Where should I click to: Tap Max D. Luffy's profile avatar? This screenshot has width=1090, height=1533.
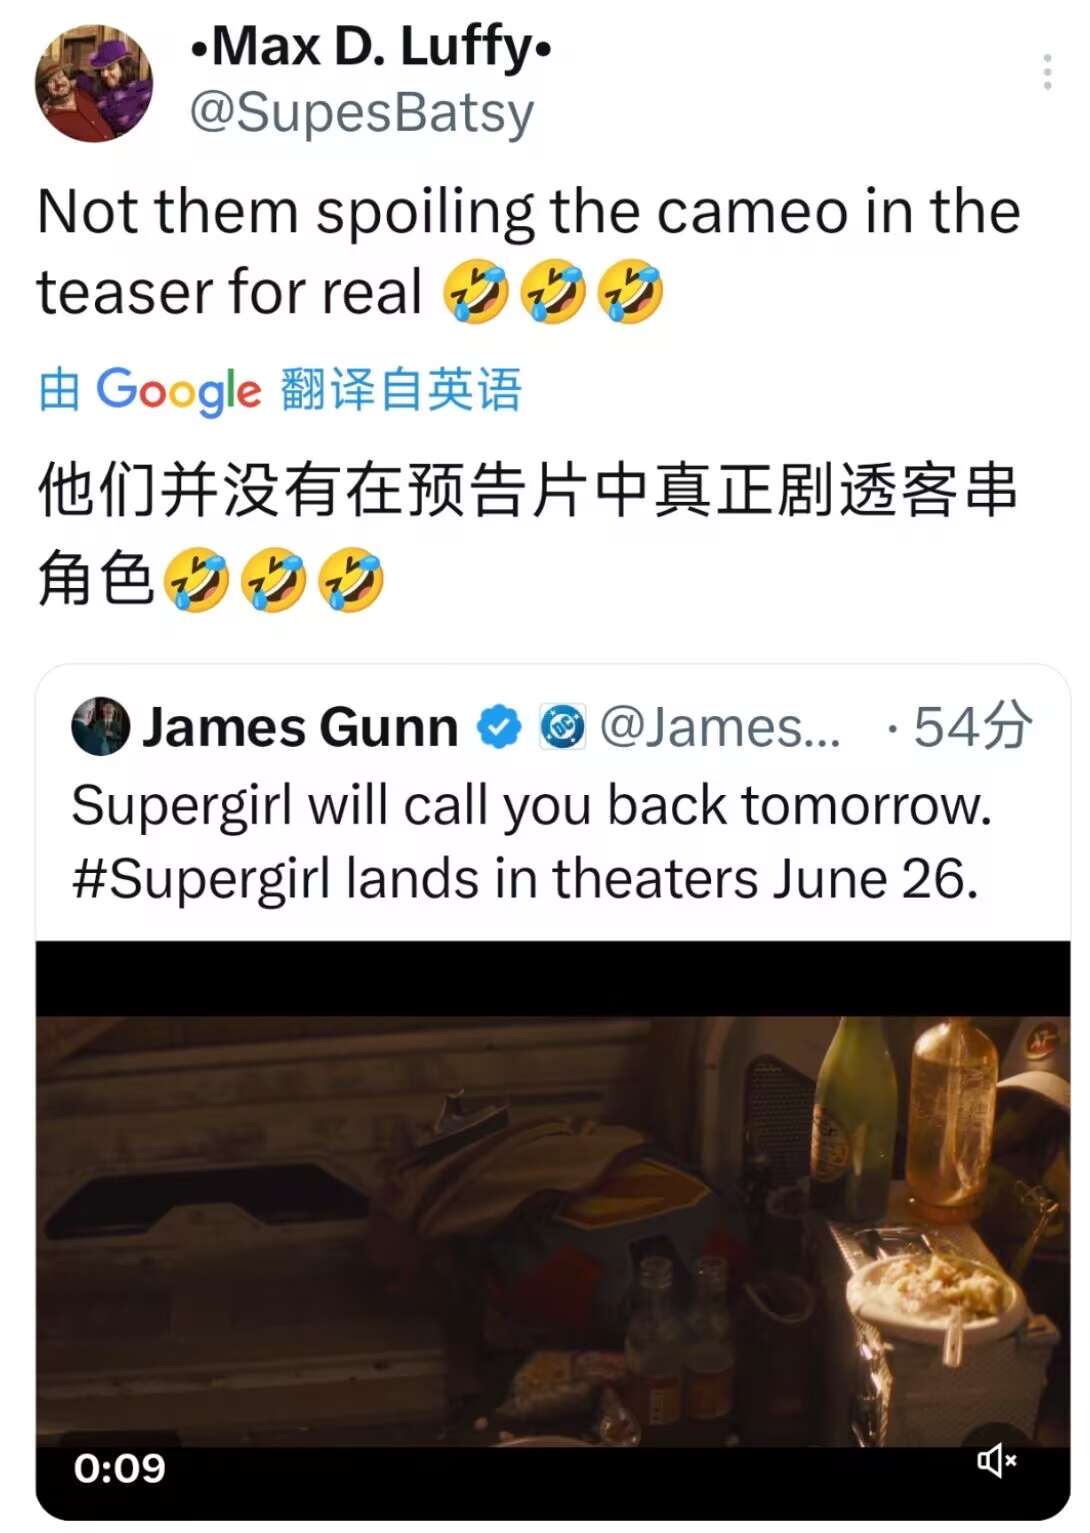(x=94, y=84)
